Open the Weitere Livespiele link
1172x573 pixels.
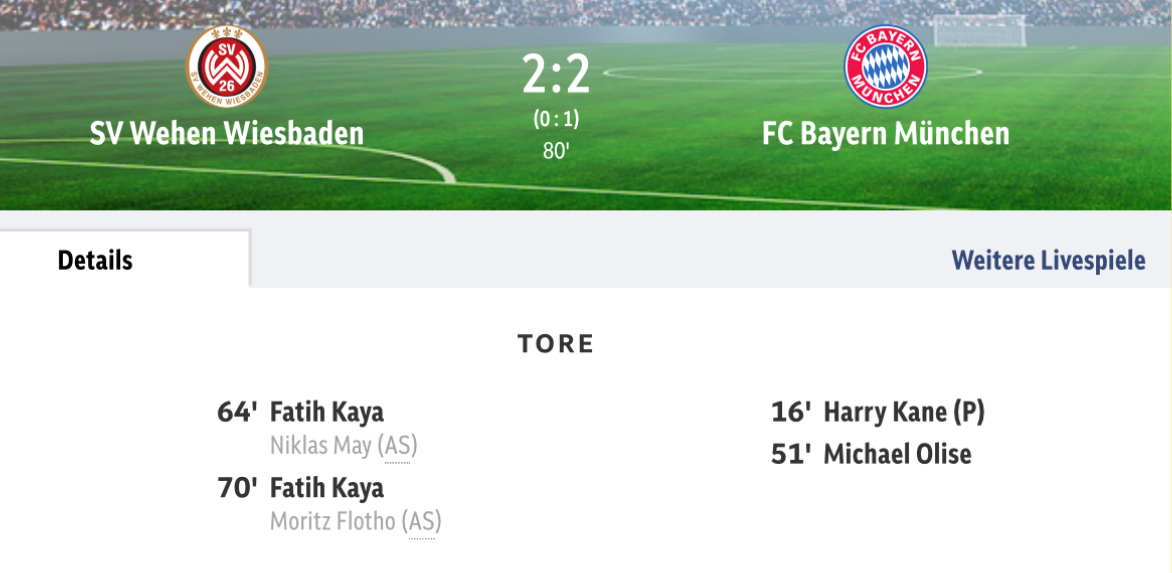(1048, 260)
